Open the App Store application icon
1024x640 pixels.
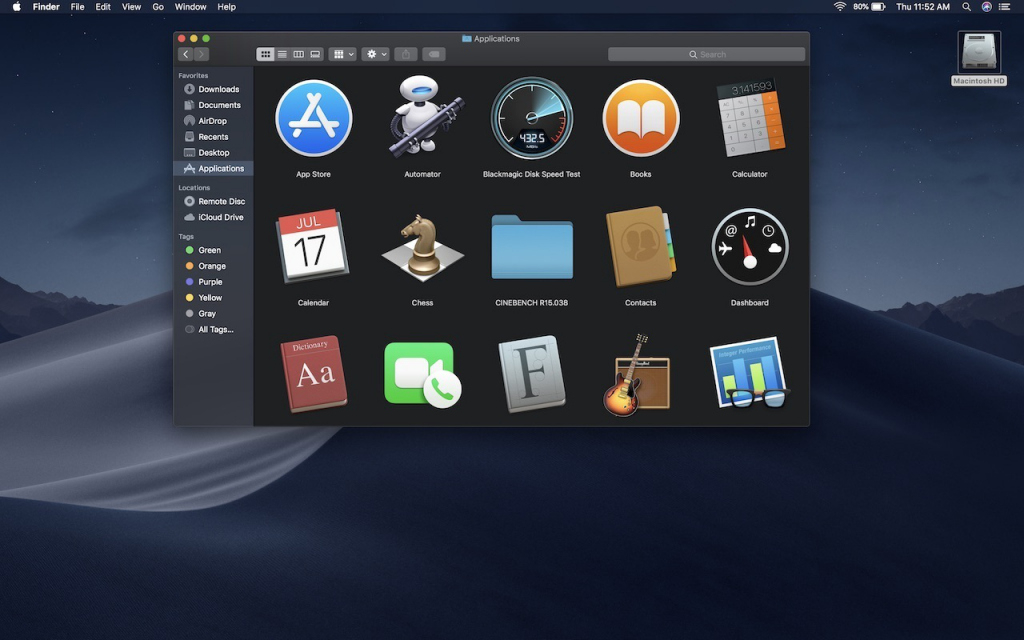click(313, 119)
